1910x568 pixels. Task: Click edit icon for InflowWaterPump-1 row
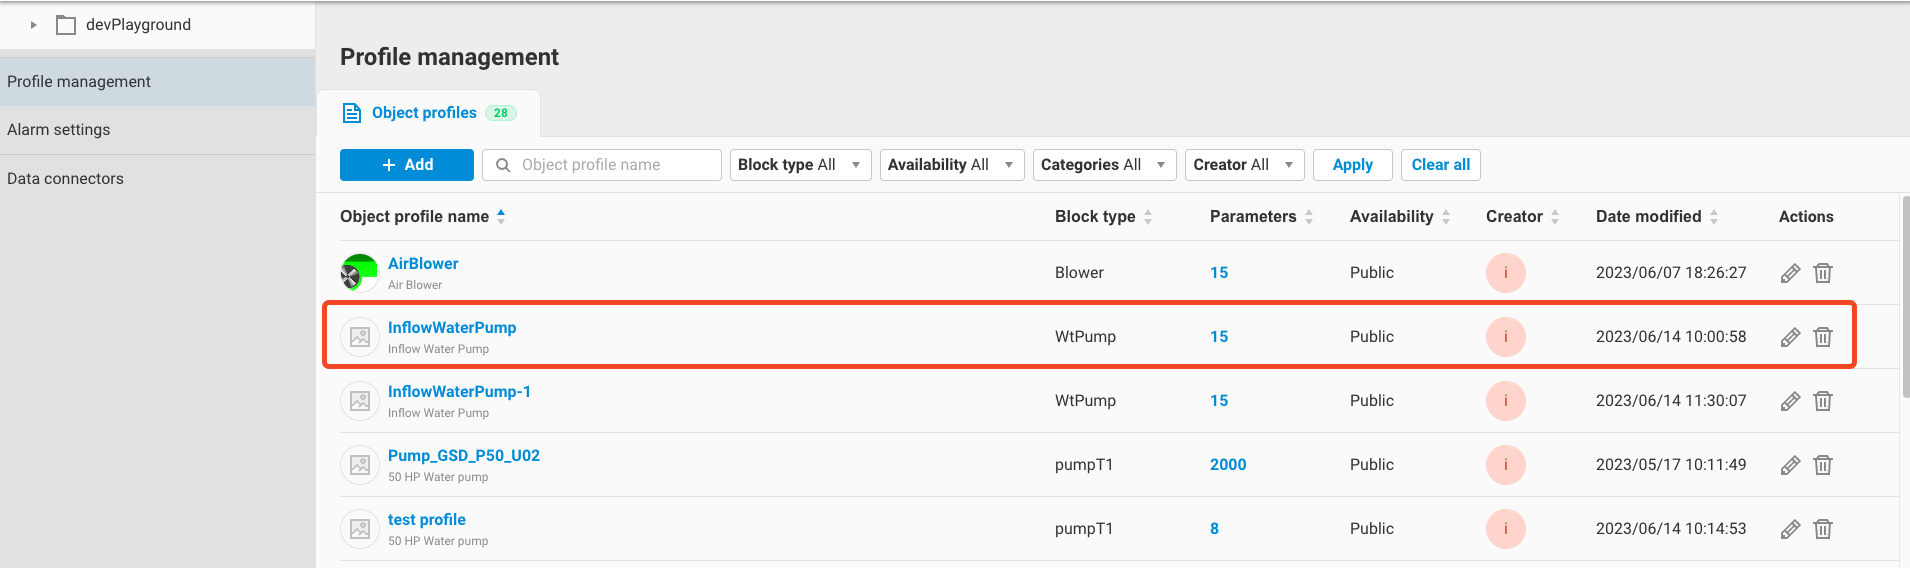[x=1790, y=401]
